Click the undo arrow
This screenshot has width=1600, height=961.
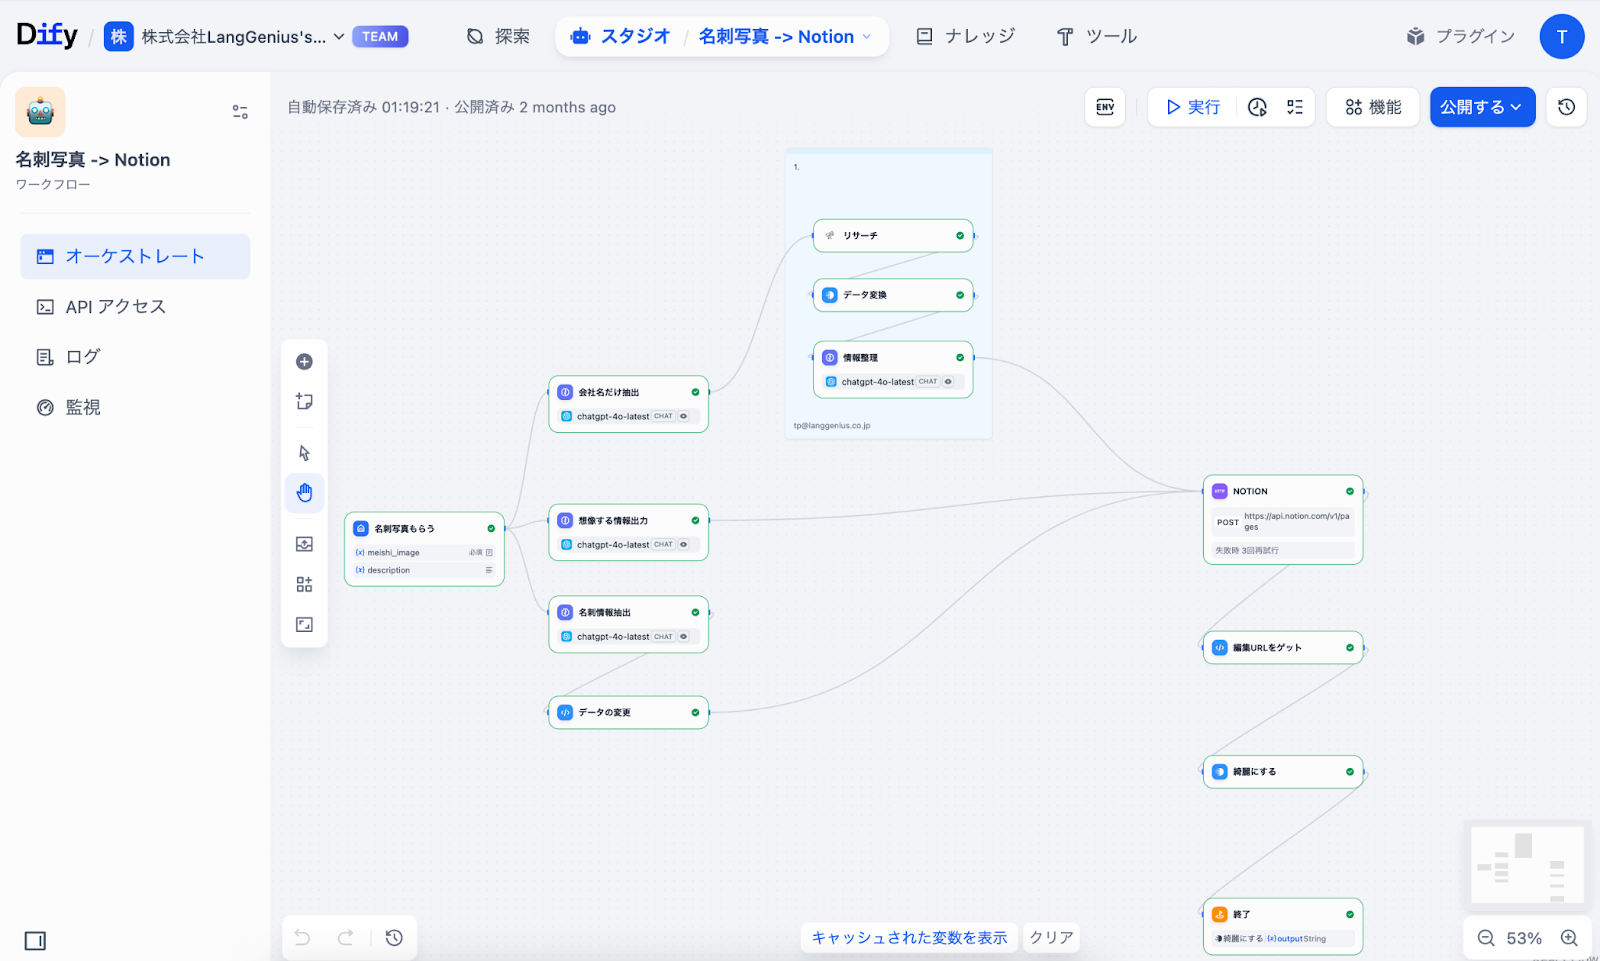(303, 938)
